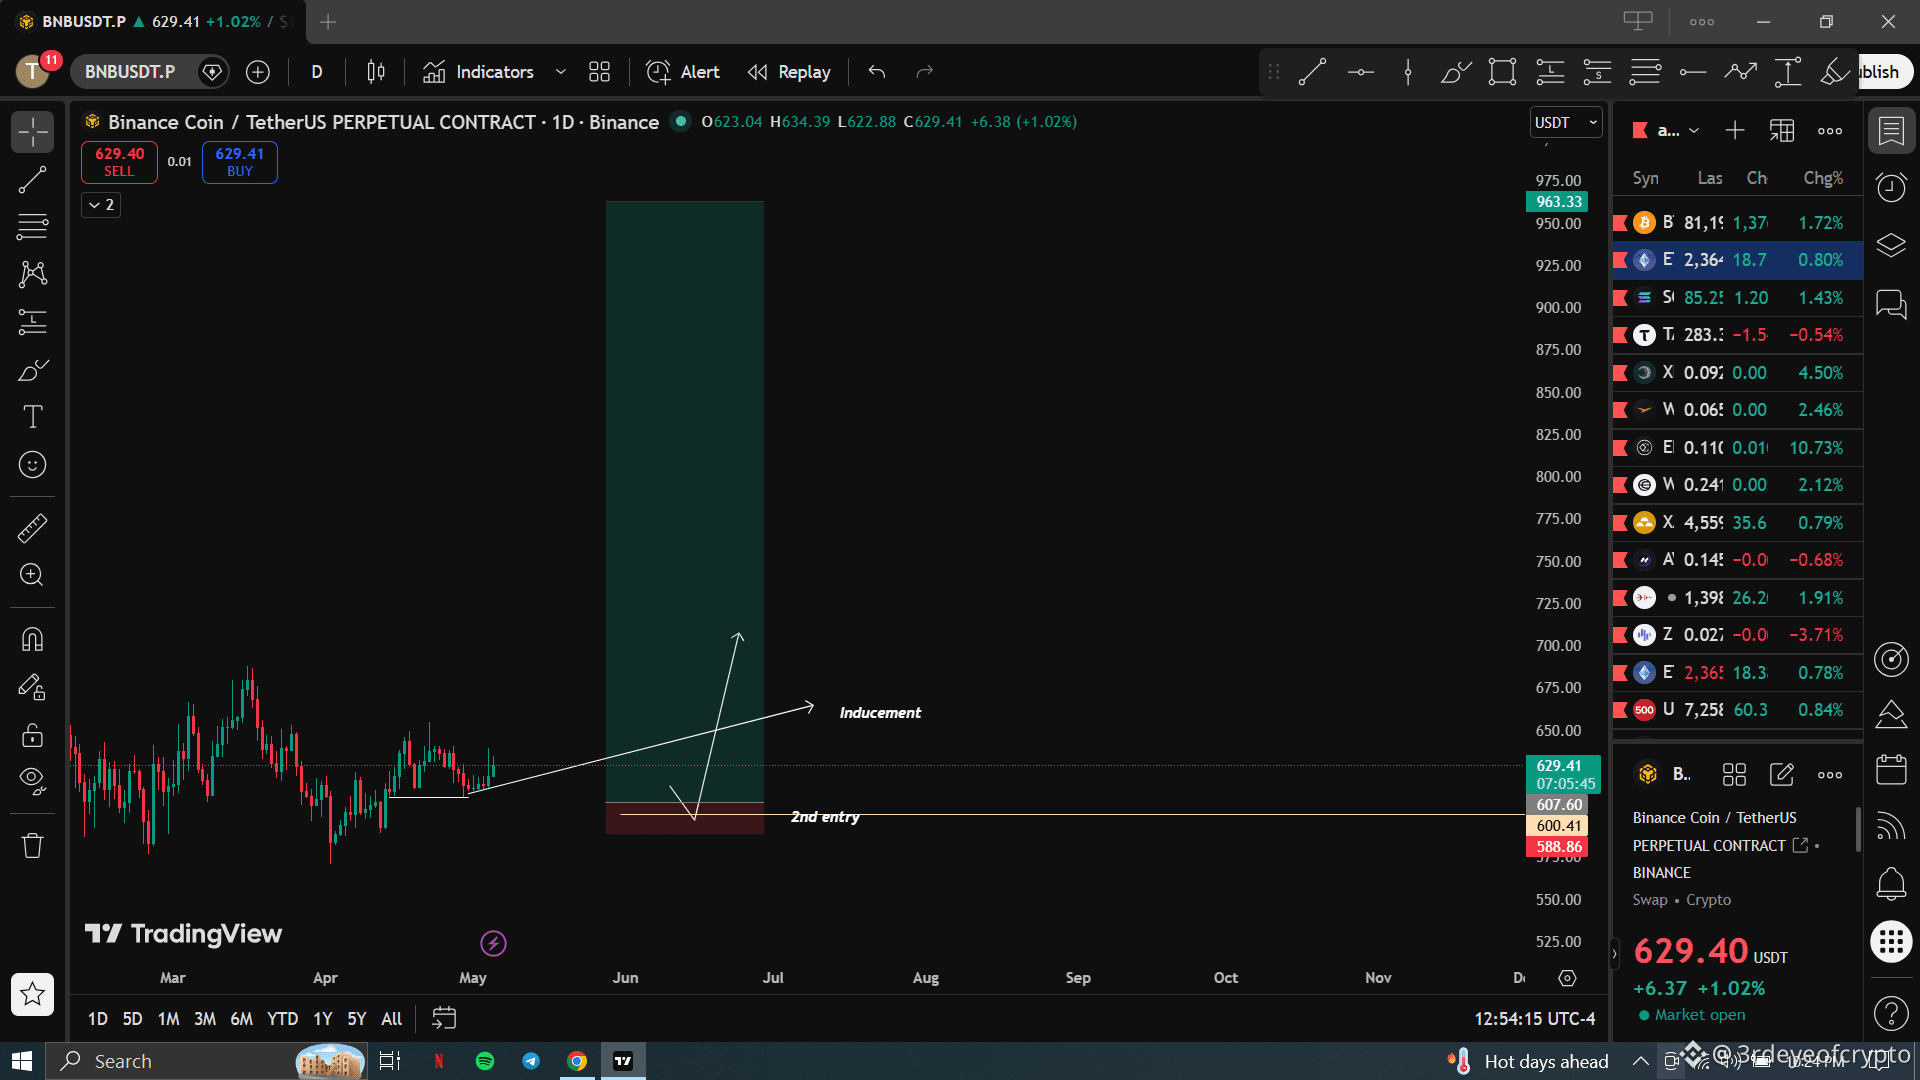The image size is (1920, 1080).
Task: Toggle stay in drawing mode
Action: pyautogui.click(x=33, y=687)
